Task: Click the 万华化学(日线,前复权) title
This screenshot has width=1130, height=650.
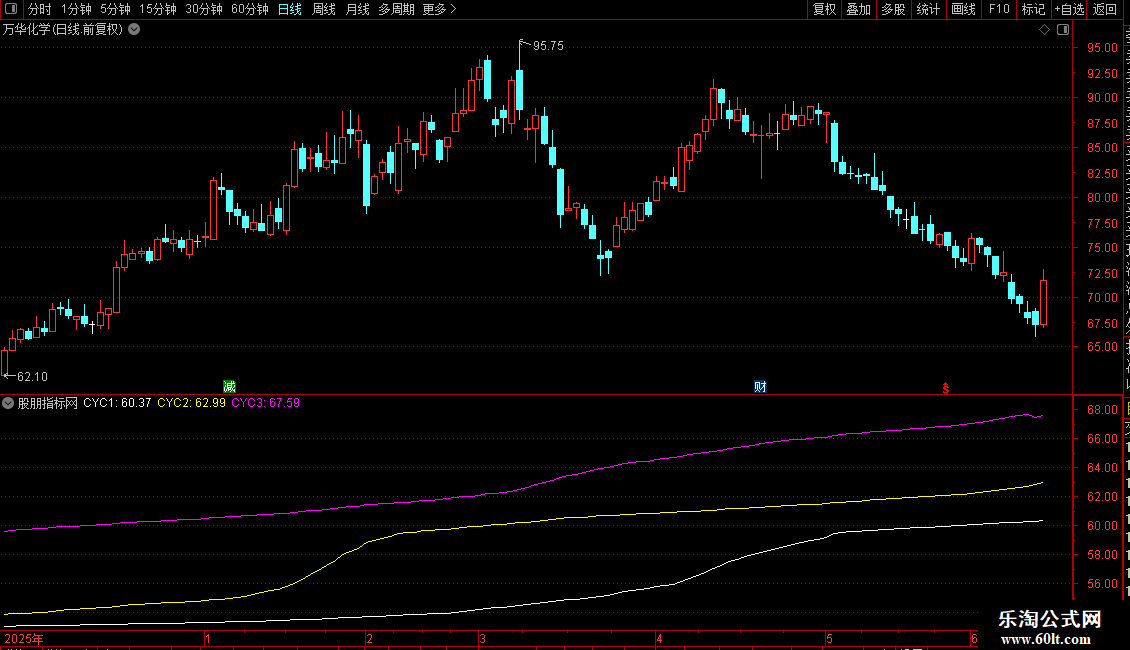Action: [x=63, y=30]
